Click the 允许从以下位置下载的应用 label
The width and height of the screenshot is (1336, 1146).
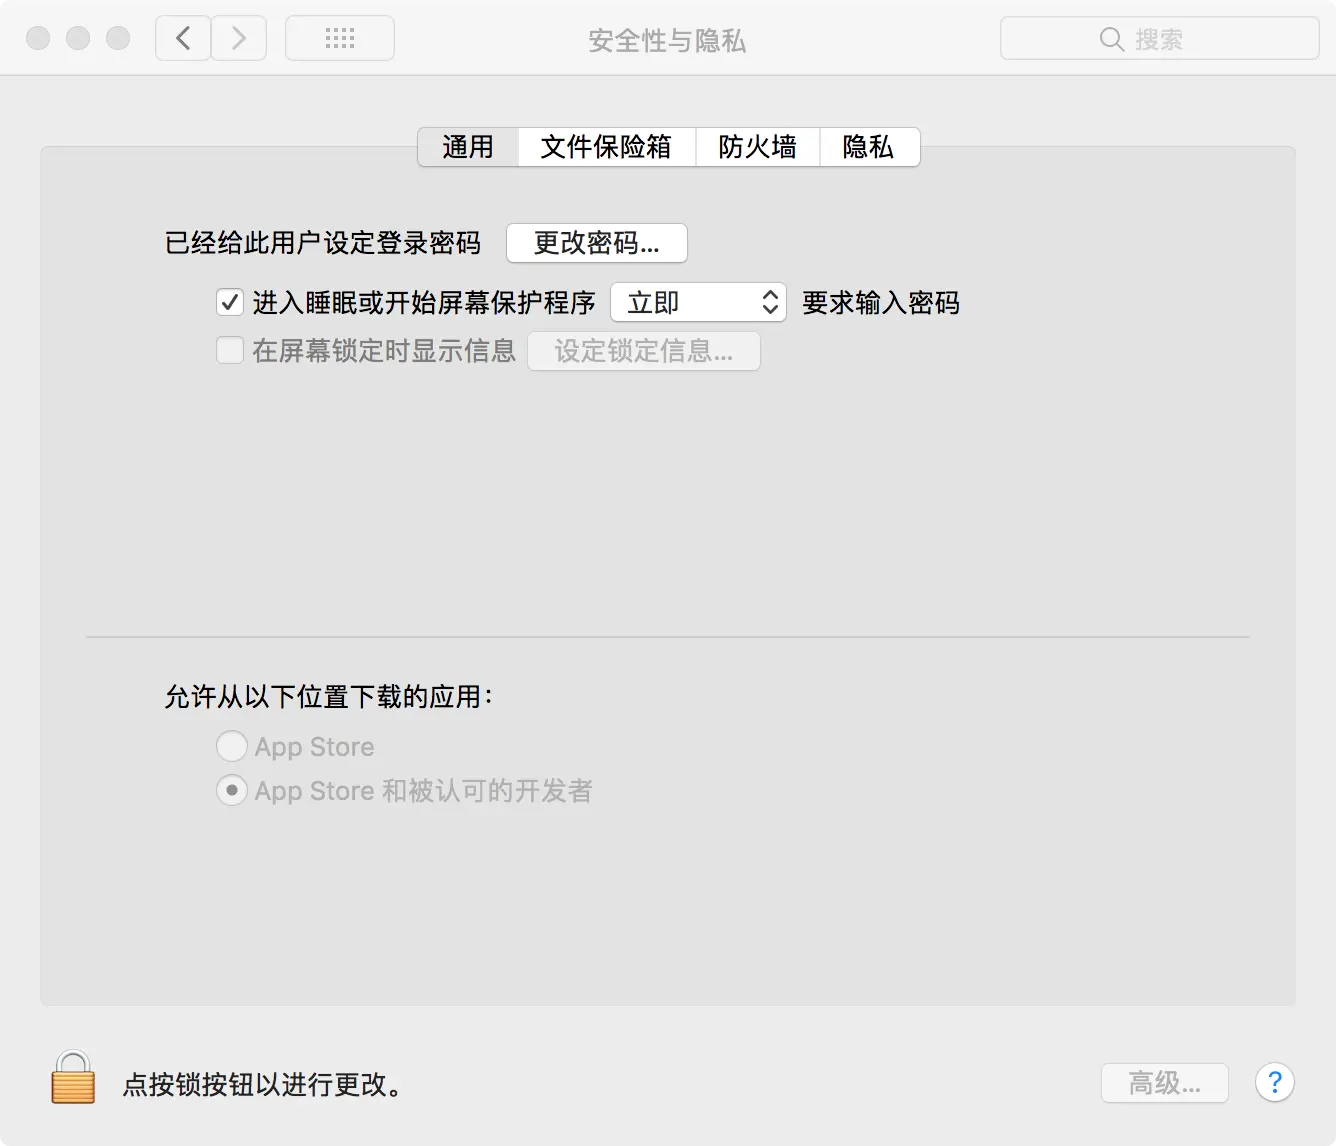pos(329,696)
